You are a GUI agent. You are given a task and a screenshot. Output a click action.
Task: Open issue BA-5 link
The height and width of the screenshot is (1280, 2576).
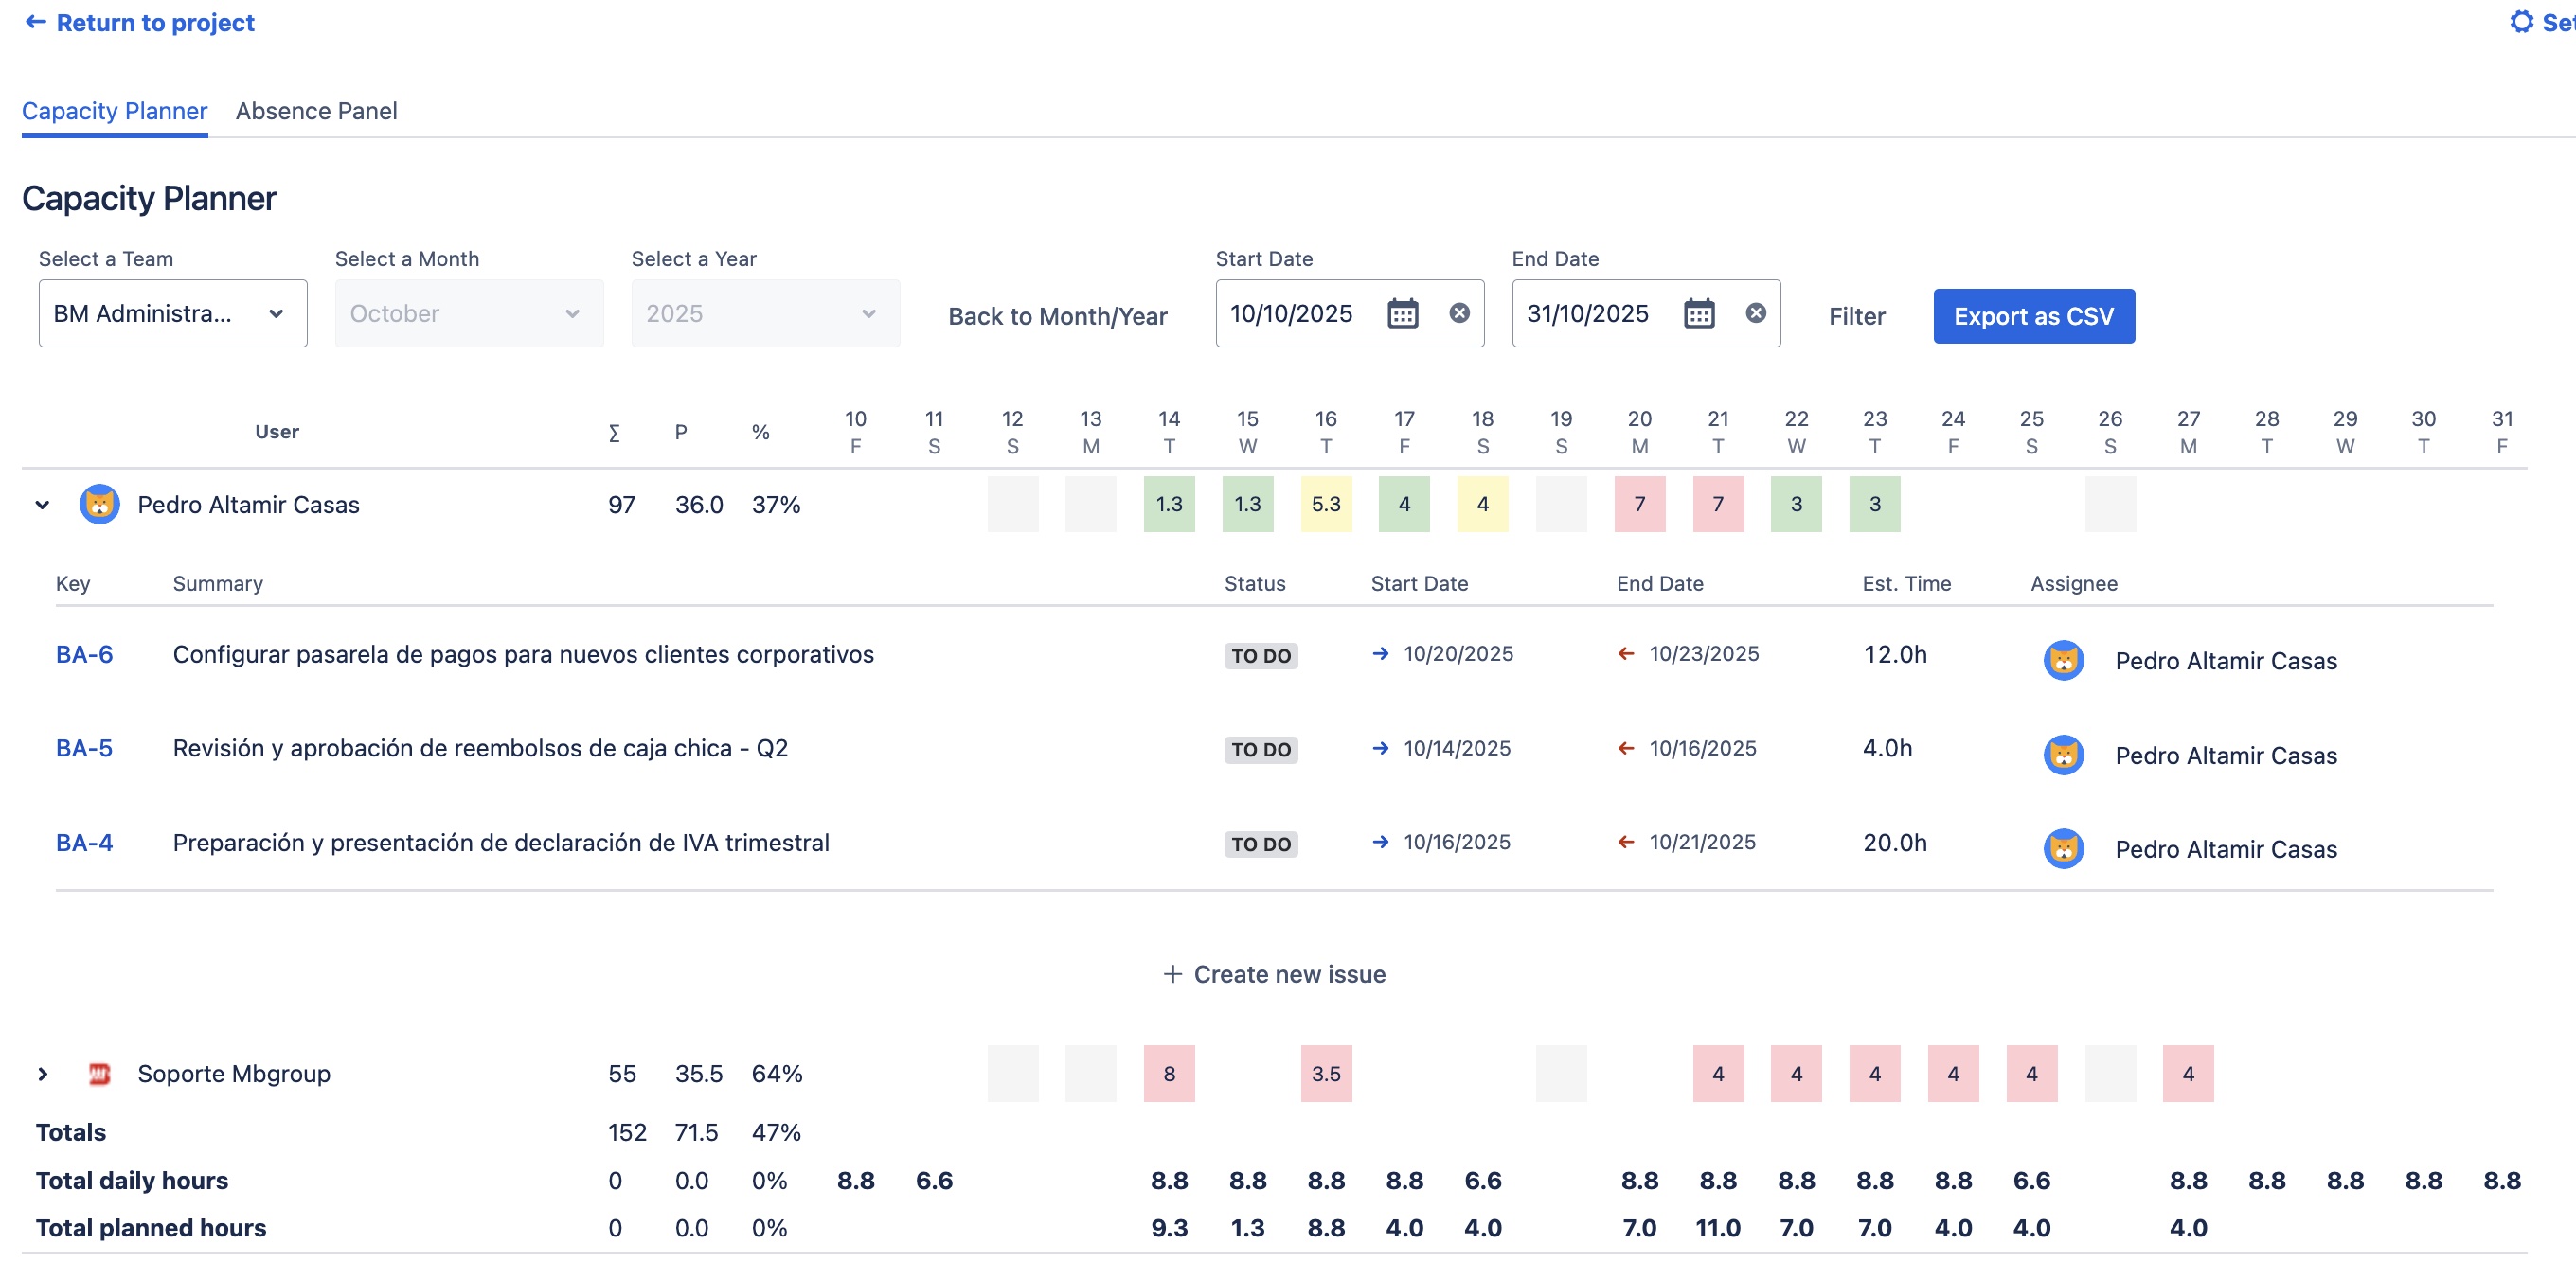(x=84, y=749)
